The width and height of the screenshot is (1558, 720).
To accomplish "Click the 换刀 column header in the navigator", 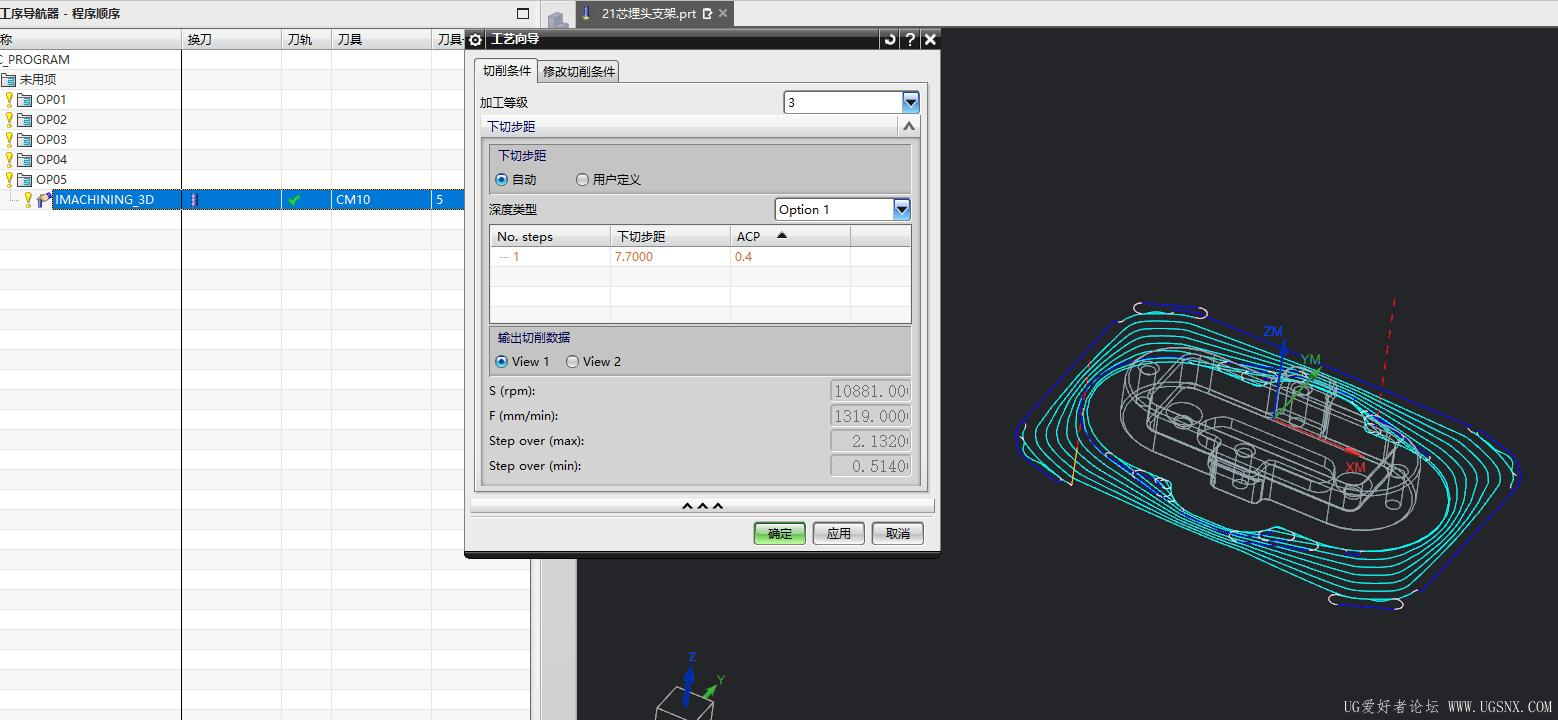I will [x=231, y=39].
